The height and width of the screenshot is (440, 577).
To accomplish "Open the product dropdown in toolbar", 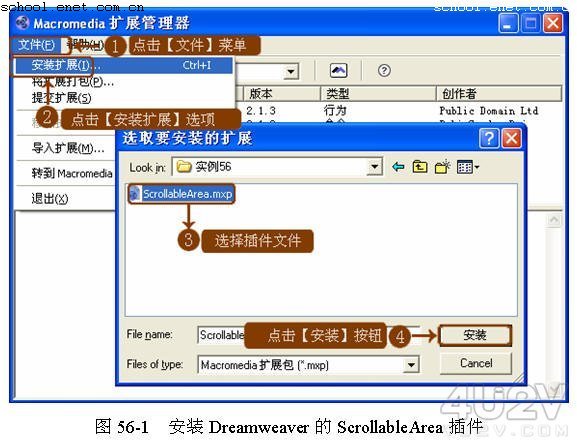I will click(291, 71).
